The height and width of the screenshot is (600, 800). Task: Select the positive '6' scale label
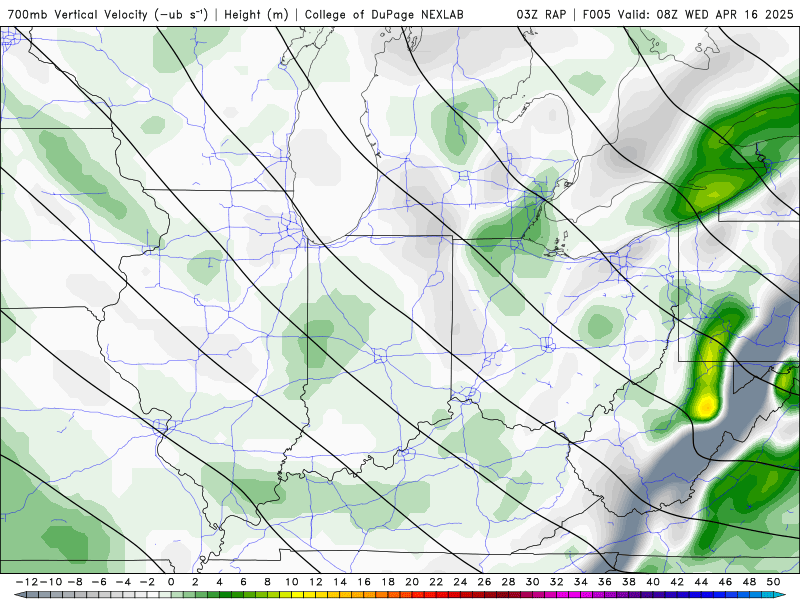pyautogui.click(x=243, y=582)
